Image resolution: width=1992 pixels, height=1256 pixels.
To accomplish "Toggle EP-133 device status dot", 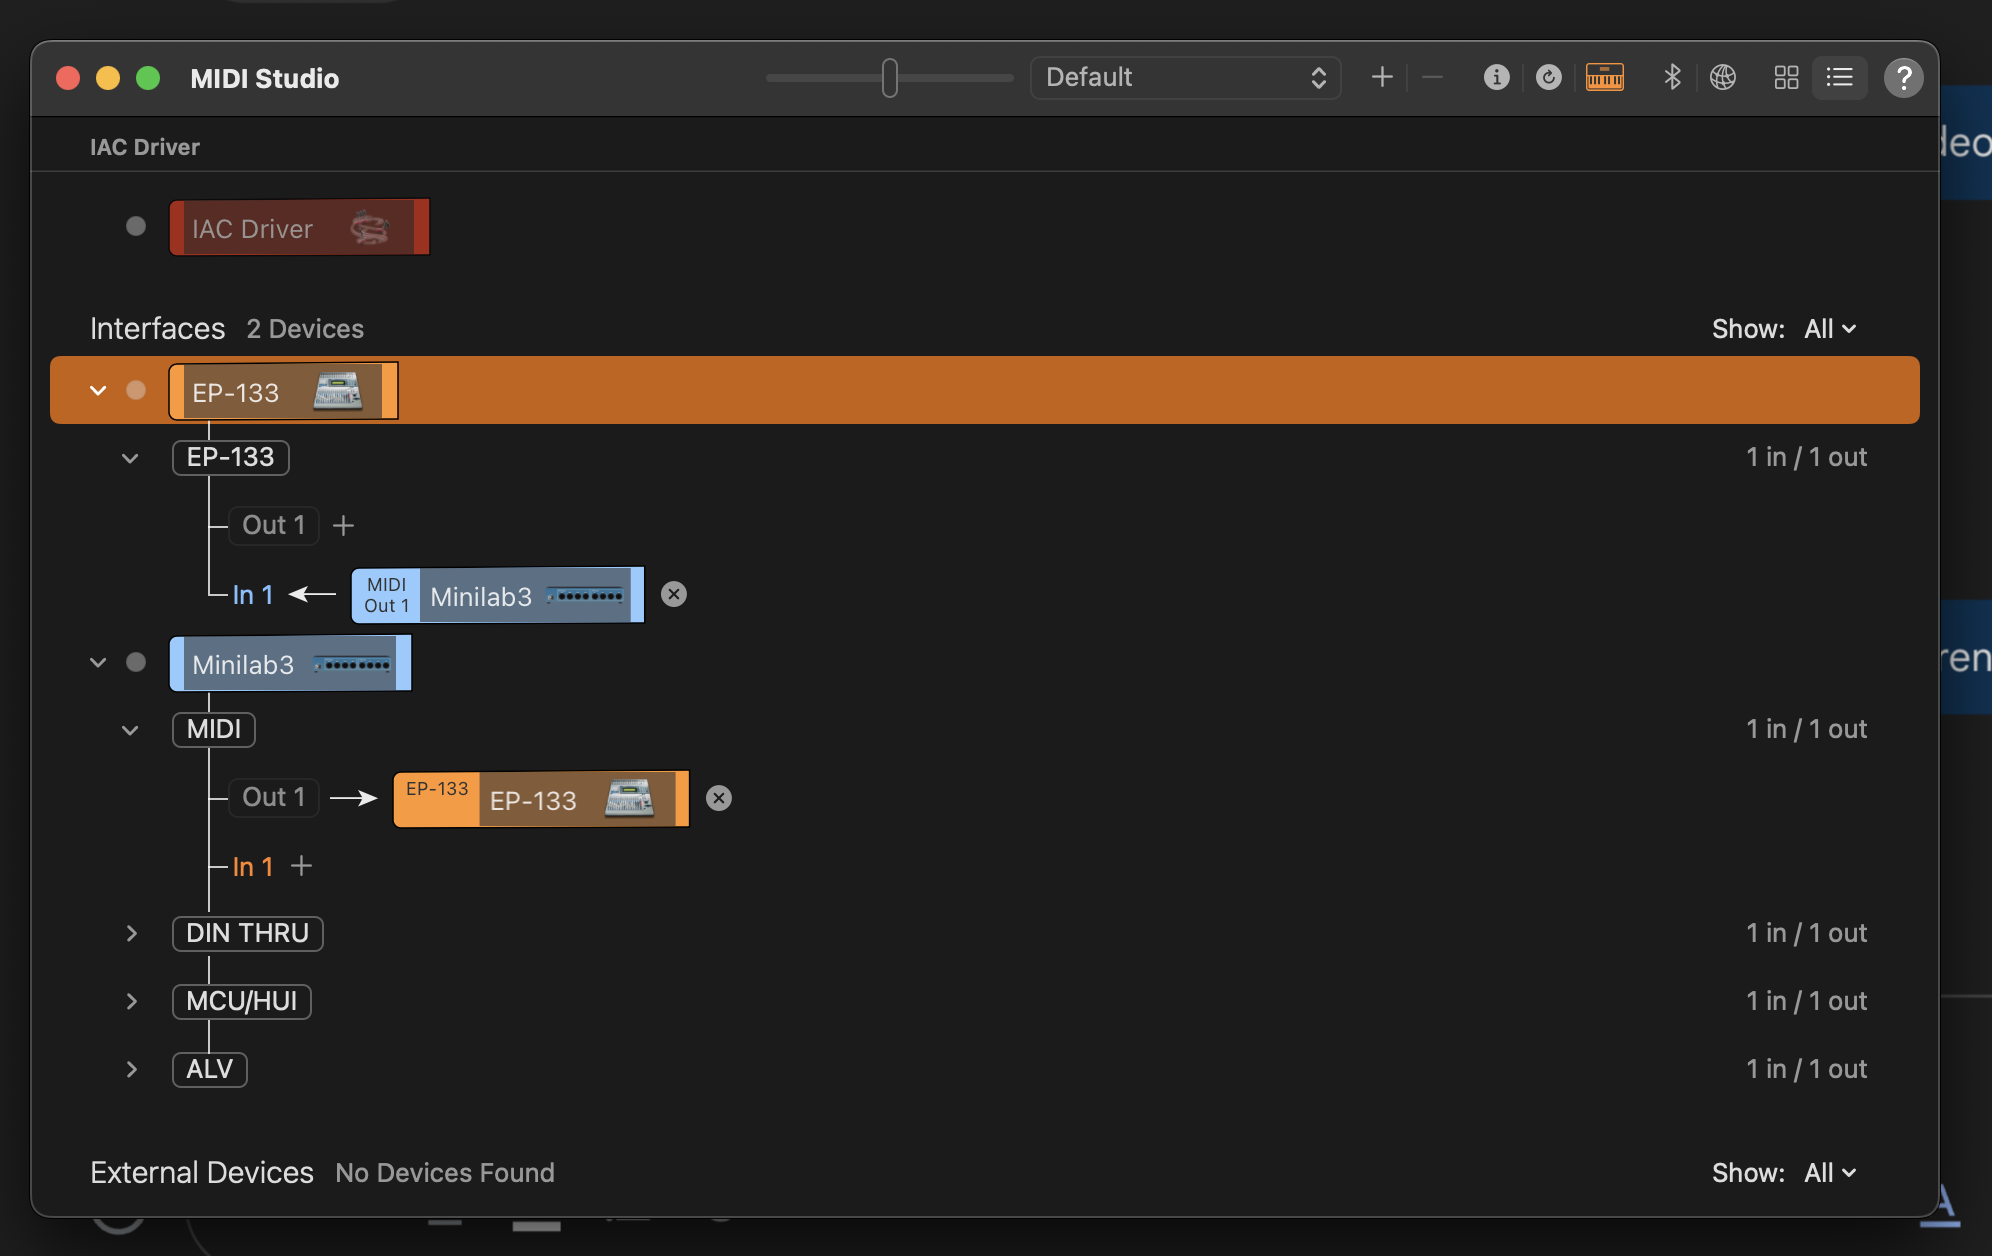I will tap(136, 390).
